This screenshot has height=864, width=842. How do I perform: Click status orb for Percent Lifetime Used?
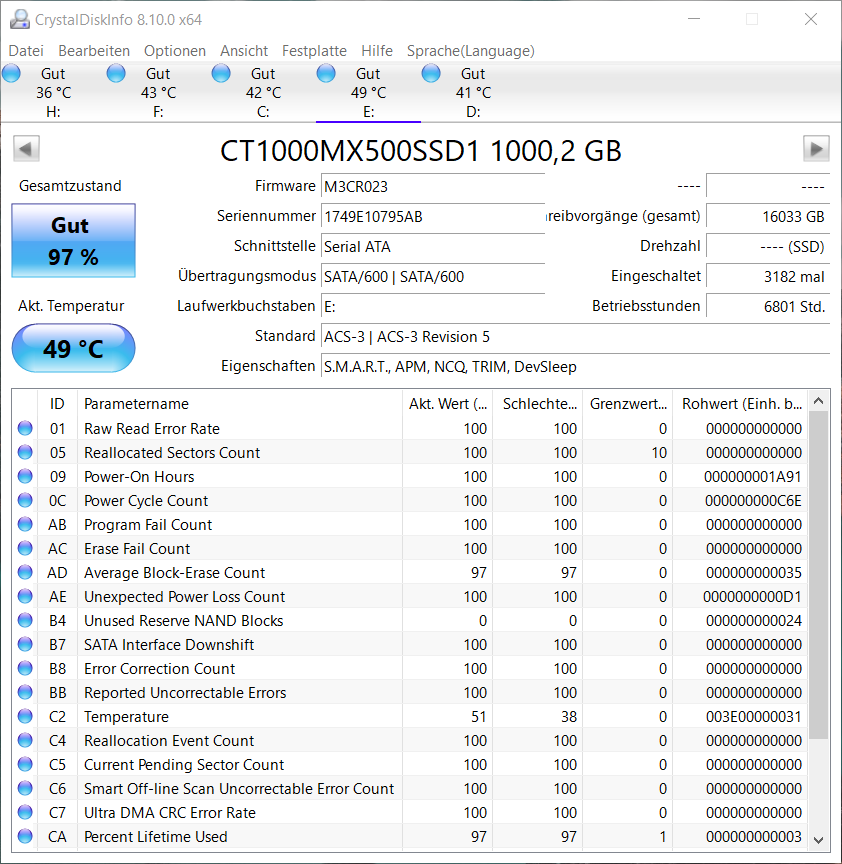(25, 836)
